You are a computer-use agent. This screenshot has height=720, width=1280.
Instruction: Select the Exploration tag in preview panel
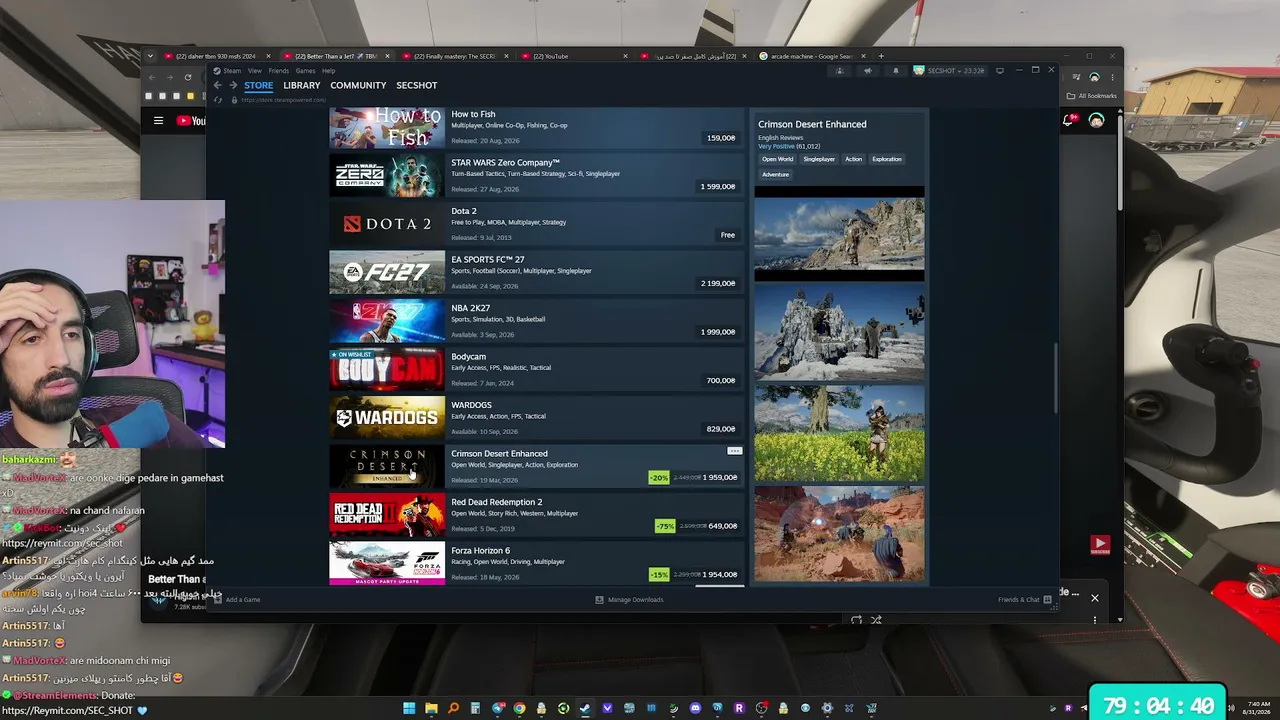[886, 159]
